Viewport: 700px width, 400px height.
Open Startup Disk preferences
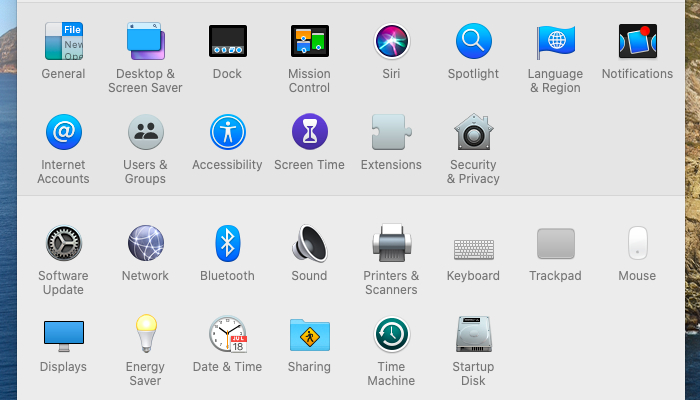(474, 334)
